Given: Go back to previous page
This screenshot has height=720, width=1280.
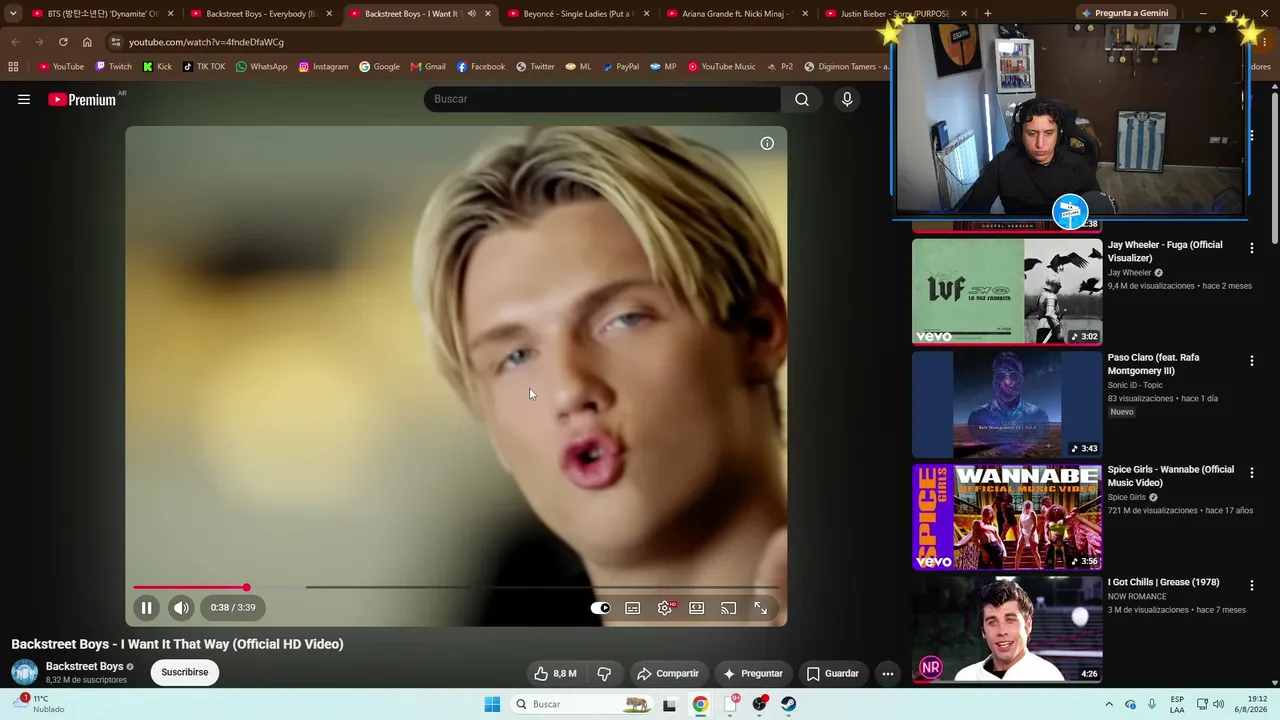Looking at the screenshot, I should pyautogui.click(x=15, y=42).
